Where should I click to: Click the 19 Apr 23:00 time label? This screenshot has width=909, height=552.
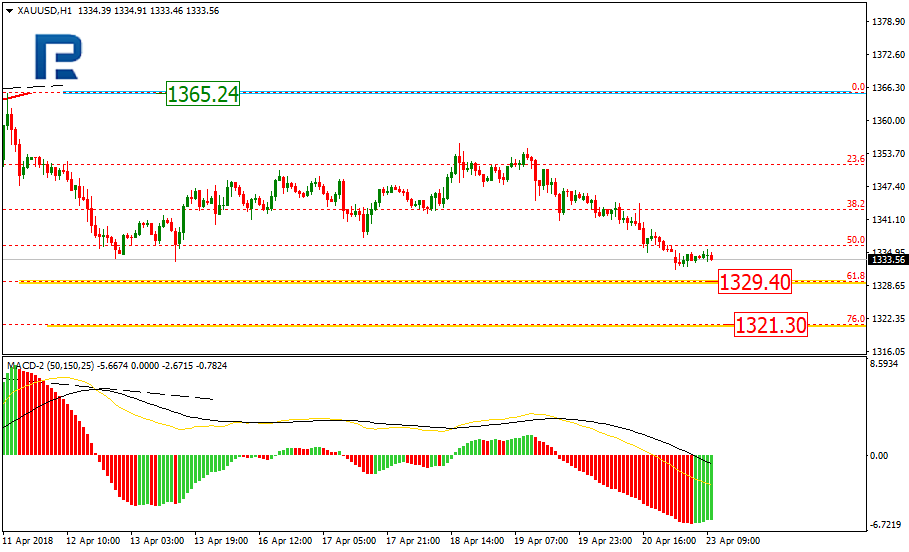click(x=605, y=541)
